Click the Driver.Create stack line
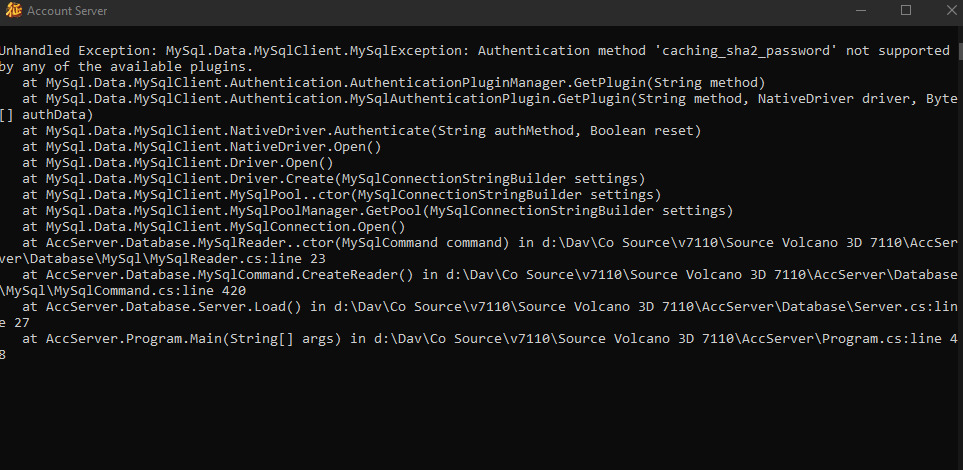 tap(333, 179)
